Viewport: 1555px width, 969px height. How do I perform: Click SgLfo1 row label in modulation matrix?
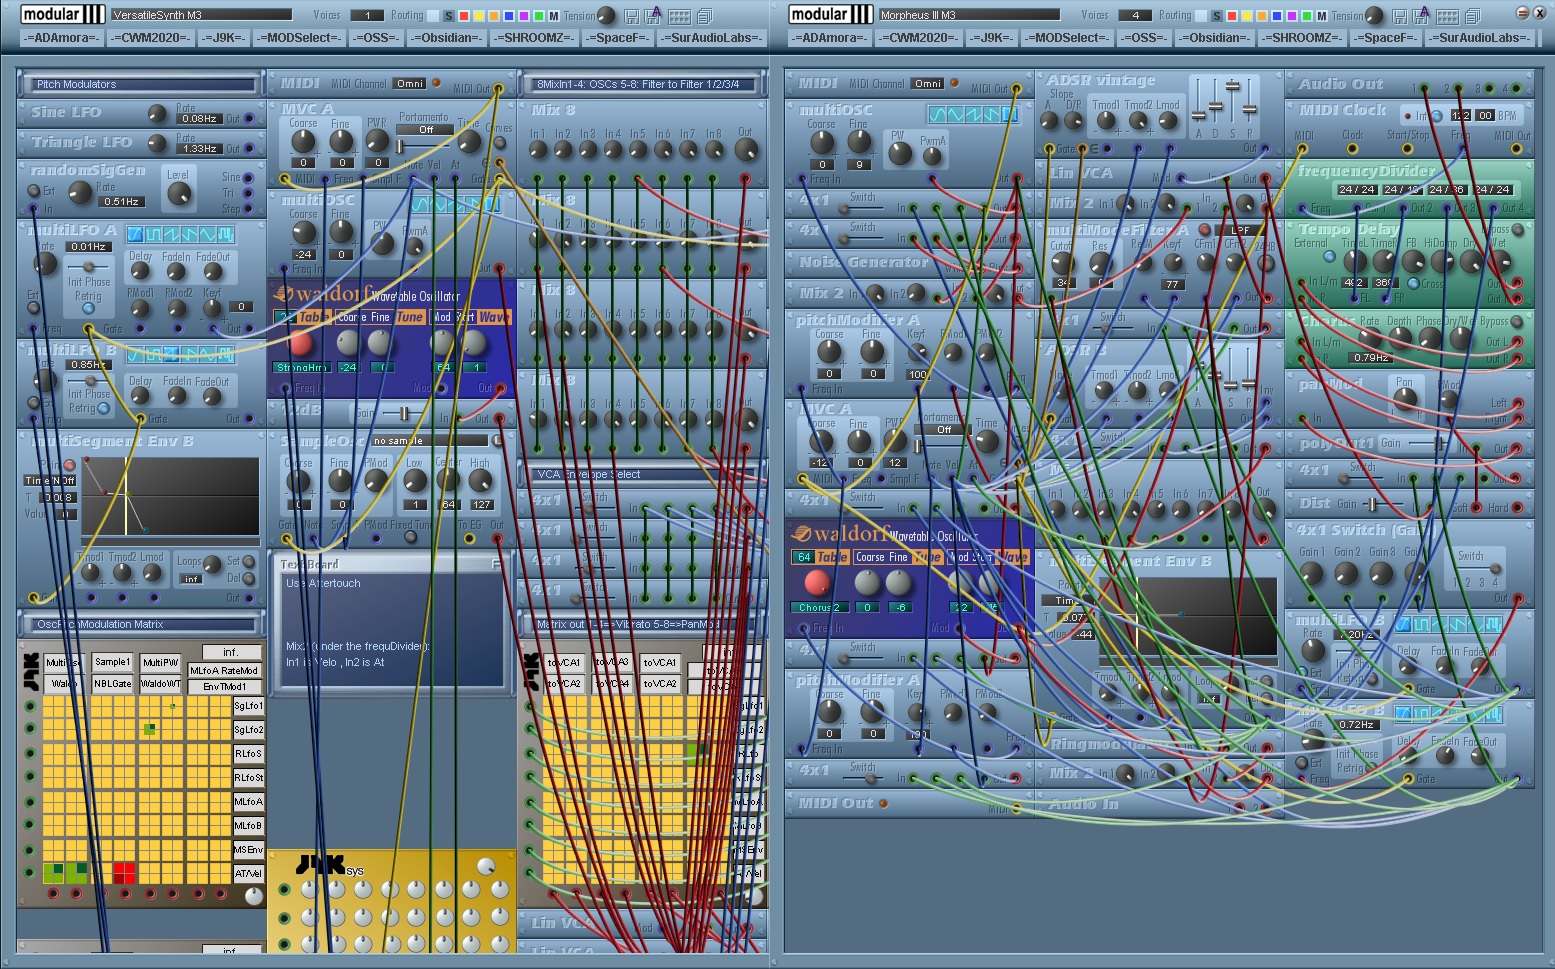(x=248, y=706)
